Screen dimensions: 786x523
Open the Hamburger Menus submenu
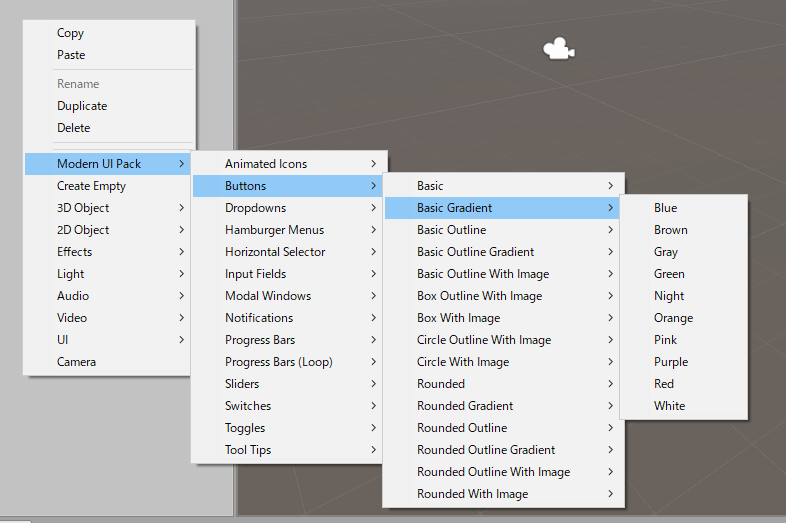point(289,230)
